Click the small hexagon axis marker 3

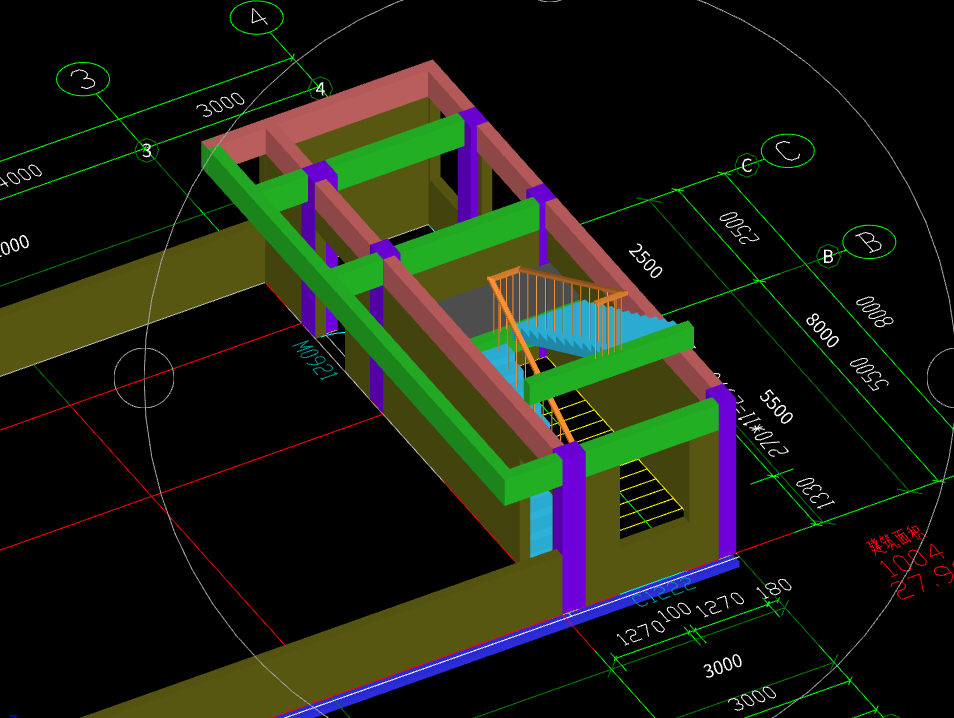(x=147, y=150)
